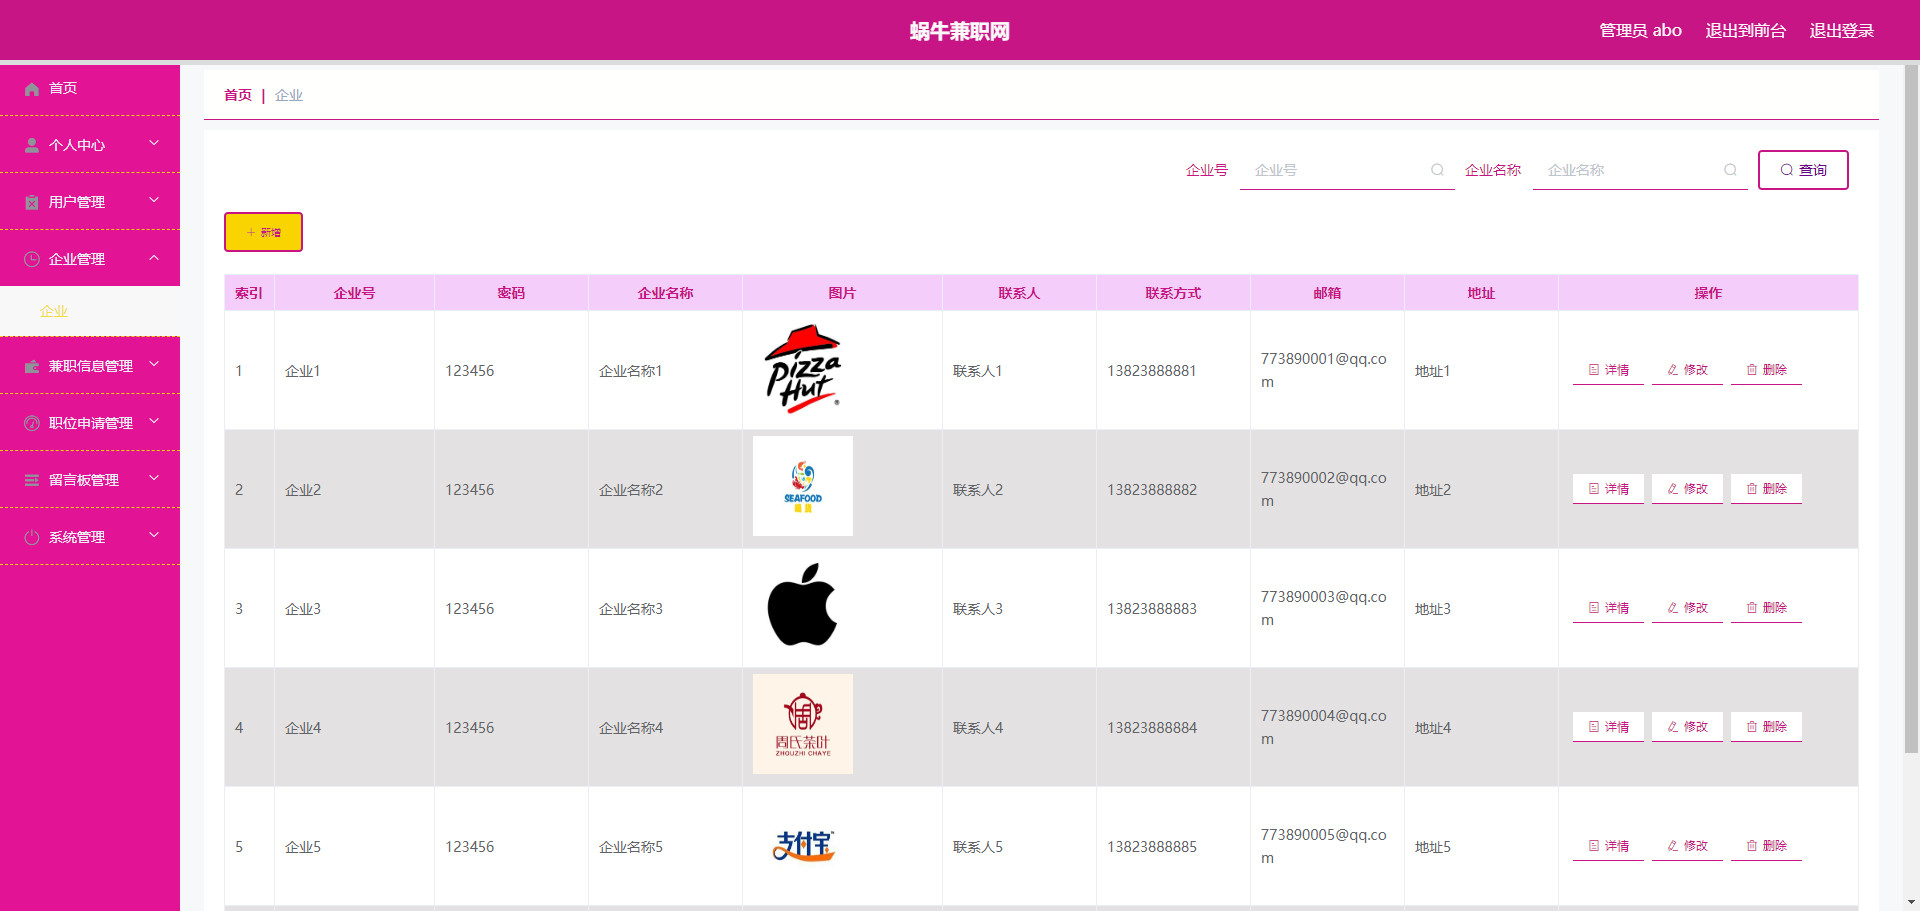The width and height of the screenshot is (1920, 911).
Task: View 详情 for 企业4
Action: 1608,727
